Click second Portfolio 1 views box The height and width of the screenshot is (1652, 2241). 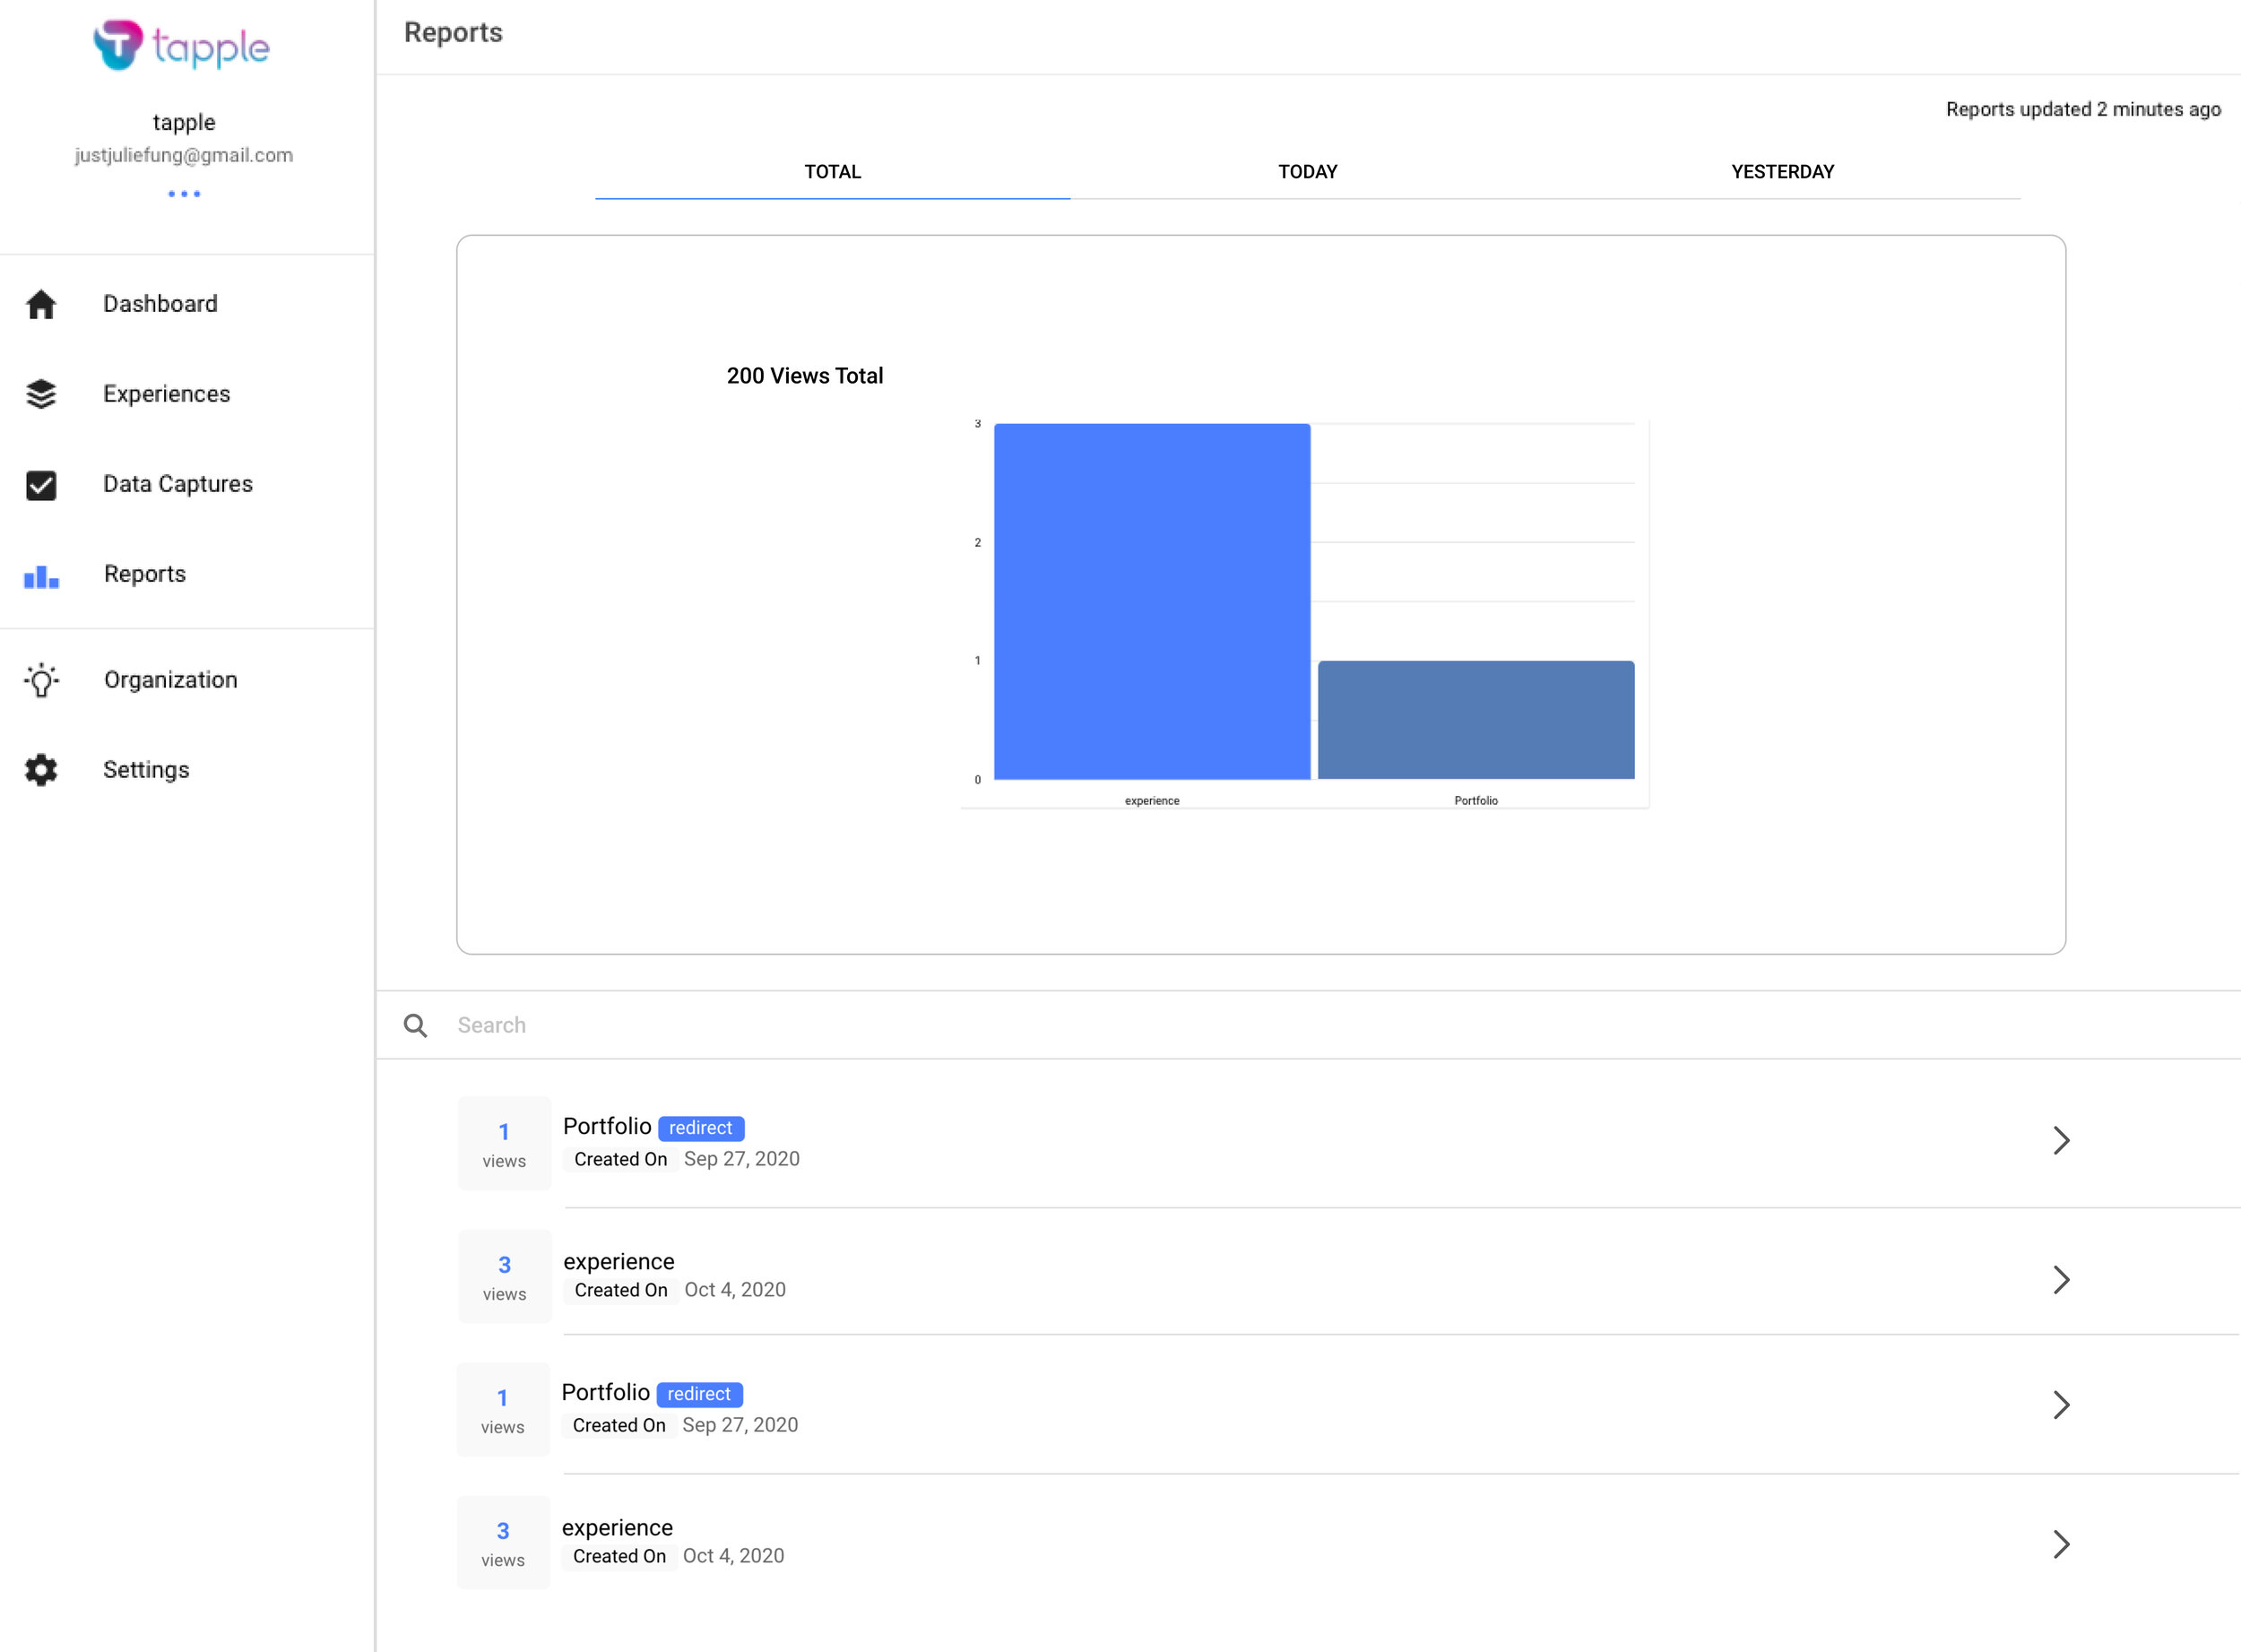click(503, 1409)
